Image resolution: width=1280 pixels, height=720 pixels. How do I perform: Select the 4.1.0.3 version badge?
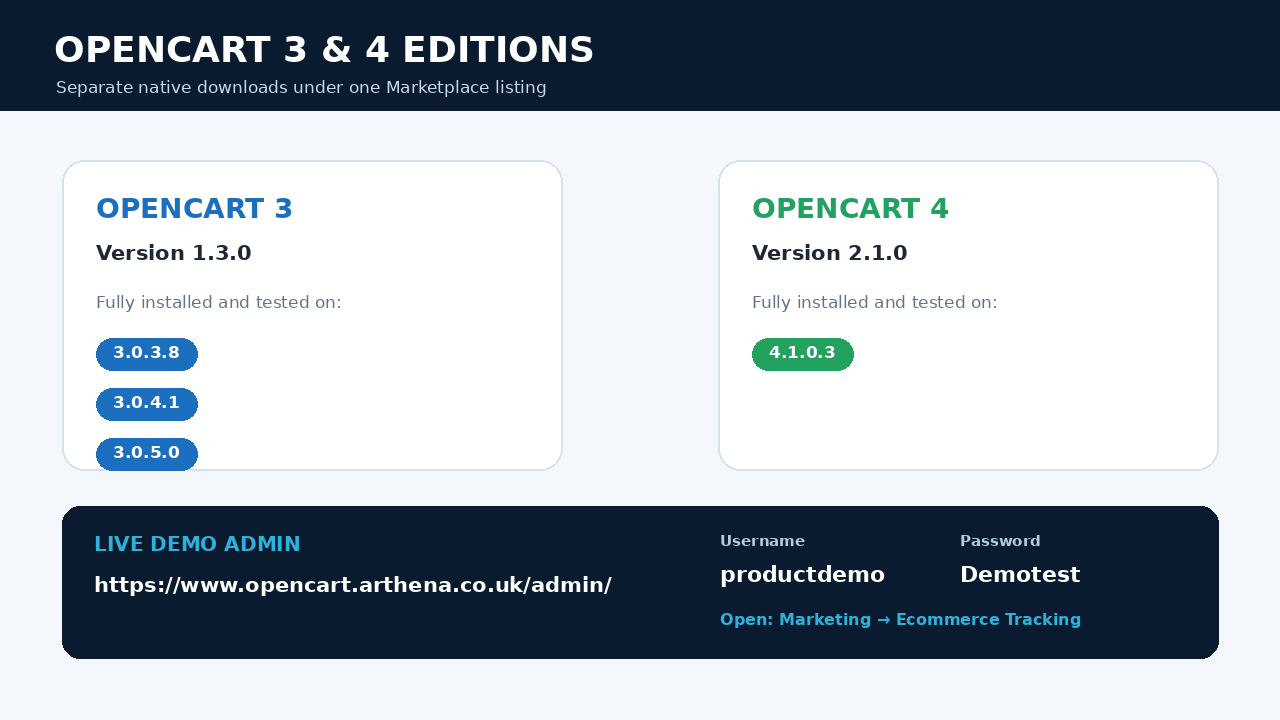803,354
